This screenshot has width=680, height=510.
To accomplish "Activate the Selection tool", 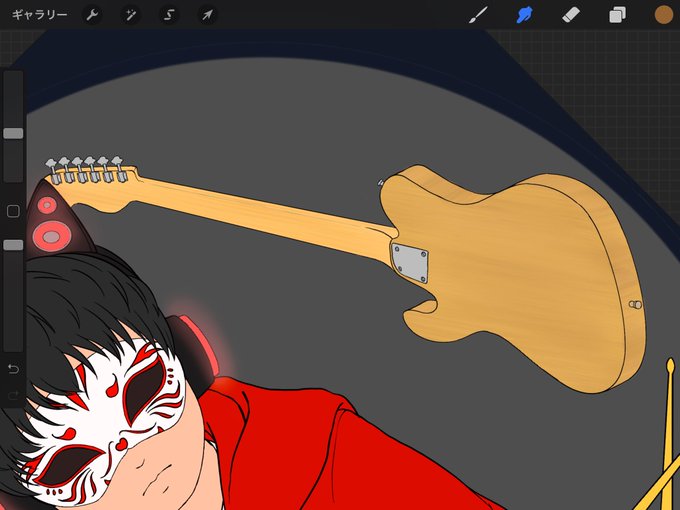I will pos(169,15).
